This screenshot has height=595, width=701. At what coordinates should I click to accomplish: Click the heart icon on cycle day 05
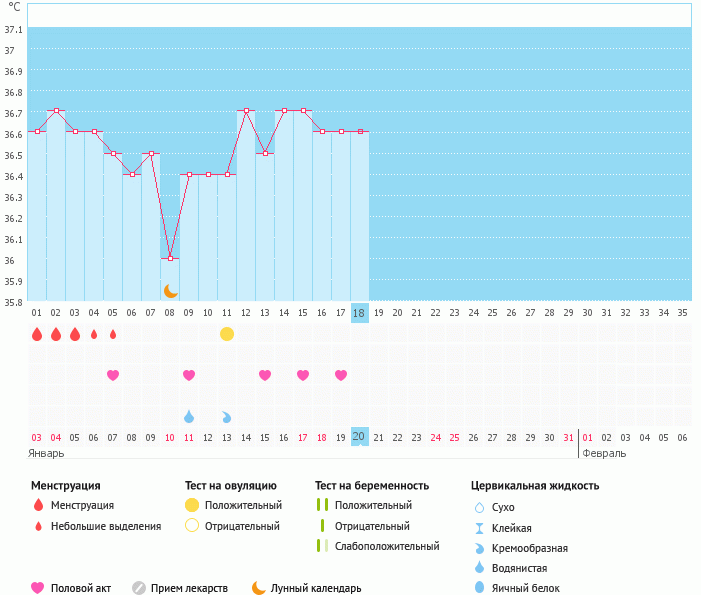(x=113, y=375)
